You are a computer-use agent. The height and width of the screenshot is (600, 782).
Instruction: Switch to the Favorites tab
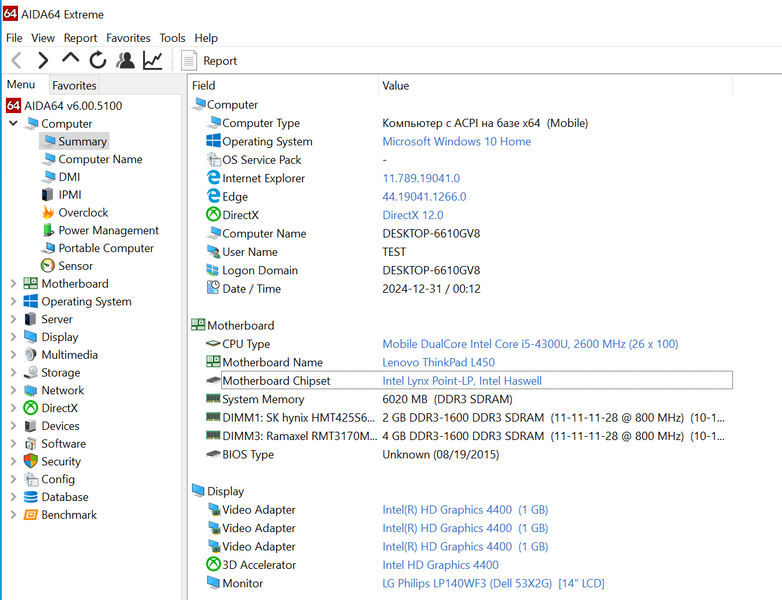(74, 85)
